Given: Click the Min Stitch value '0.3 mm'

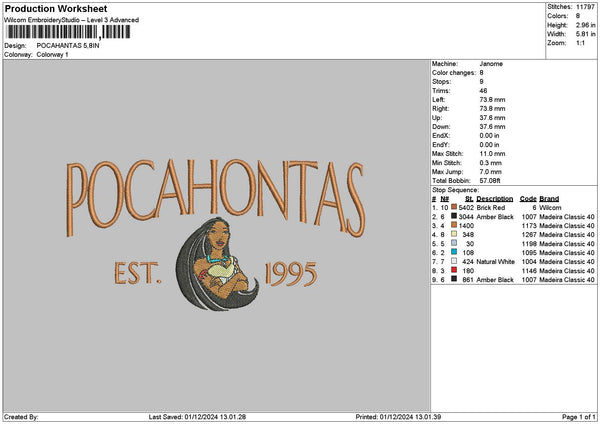Looking at the screenshot, I should [x=491, y=163].
